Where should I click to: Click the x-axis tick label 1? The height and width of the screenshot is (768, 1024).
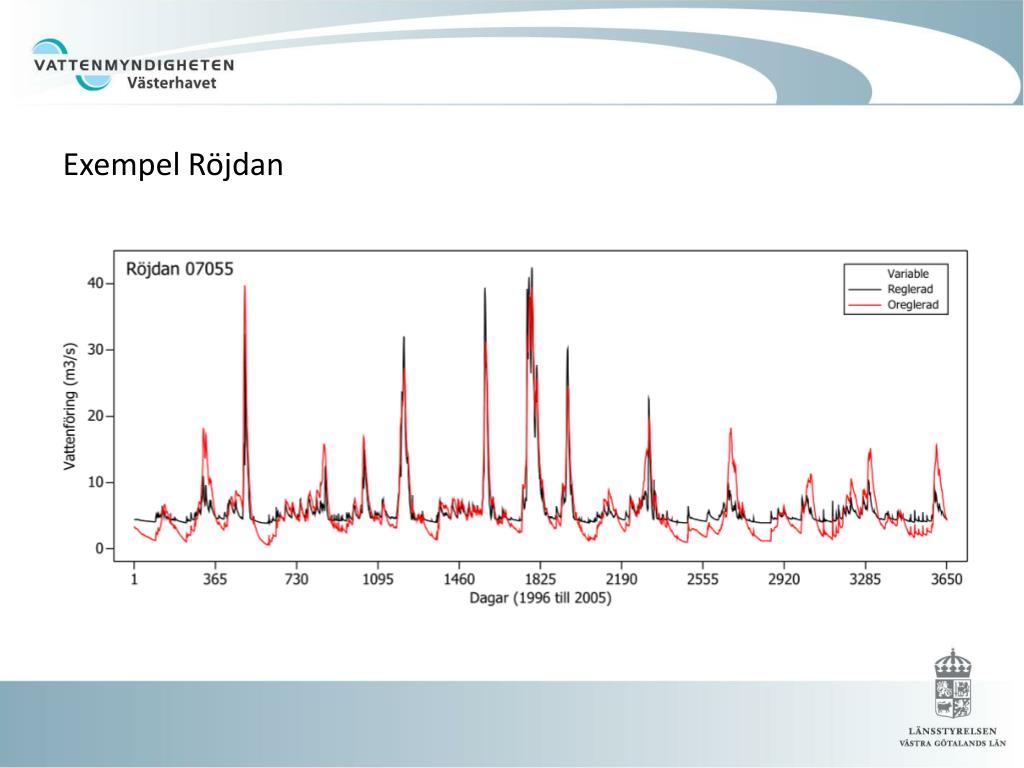click(134, 579)
